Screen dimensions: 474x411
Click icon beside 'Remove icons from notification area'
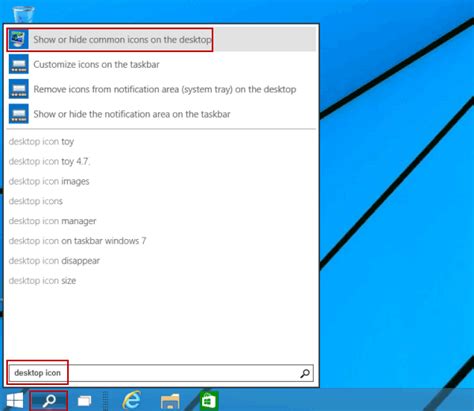click(19, 89)
